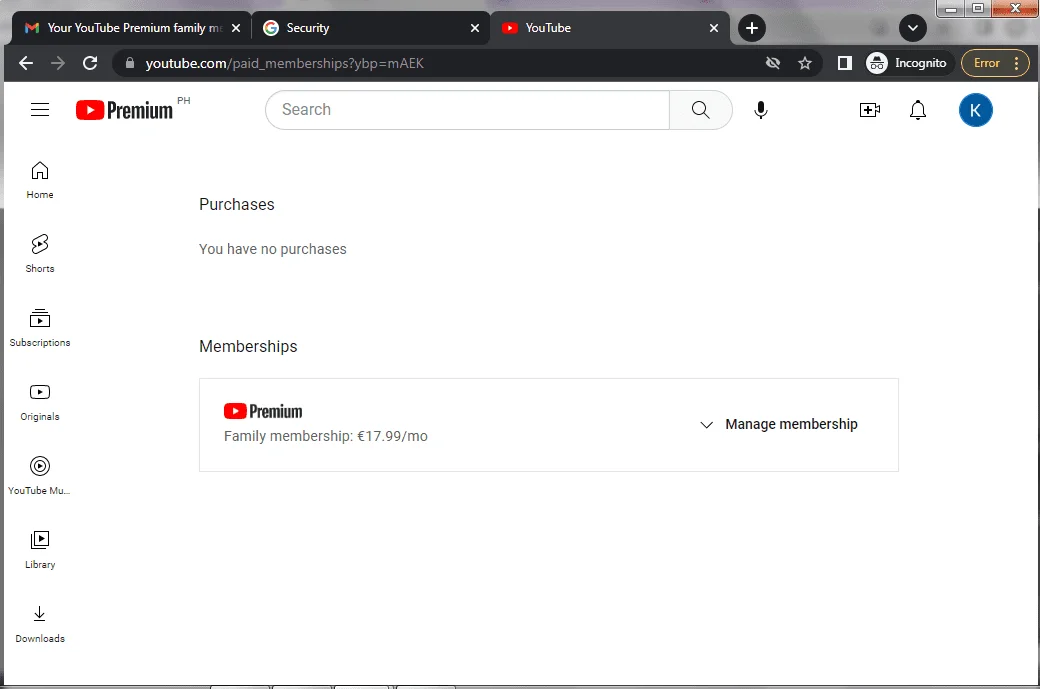The height and width of the screenshot is (689, 1040).
Task: Click 'Family membership: €17.99/mo' text
Action: click(326, 436)
